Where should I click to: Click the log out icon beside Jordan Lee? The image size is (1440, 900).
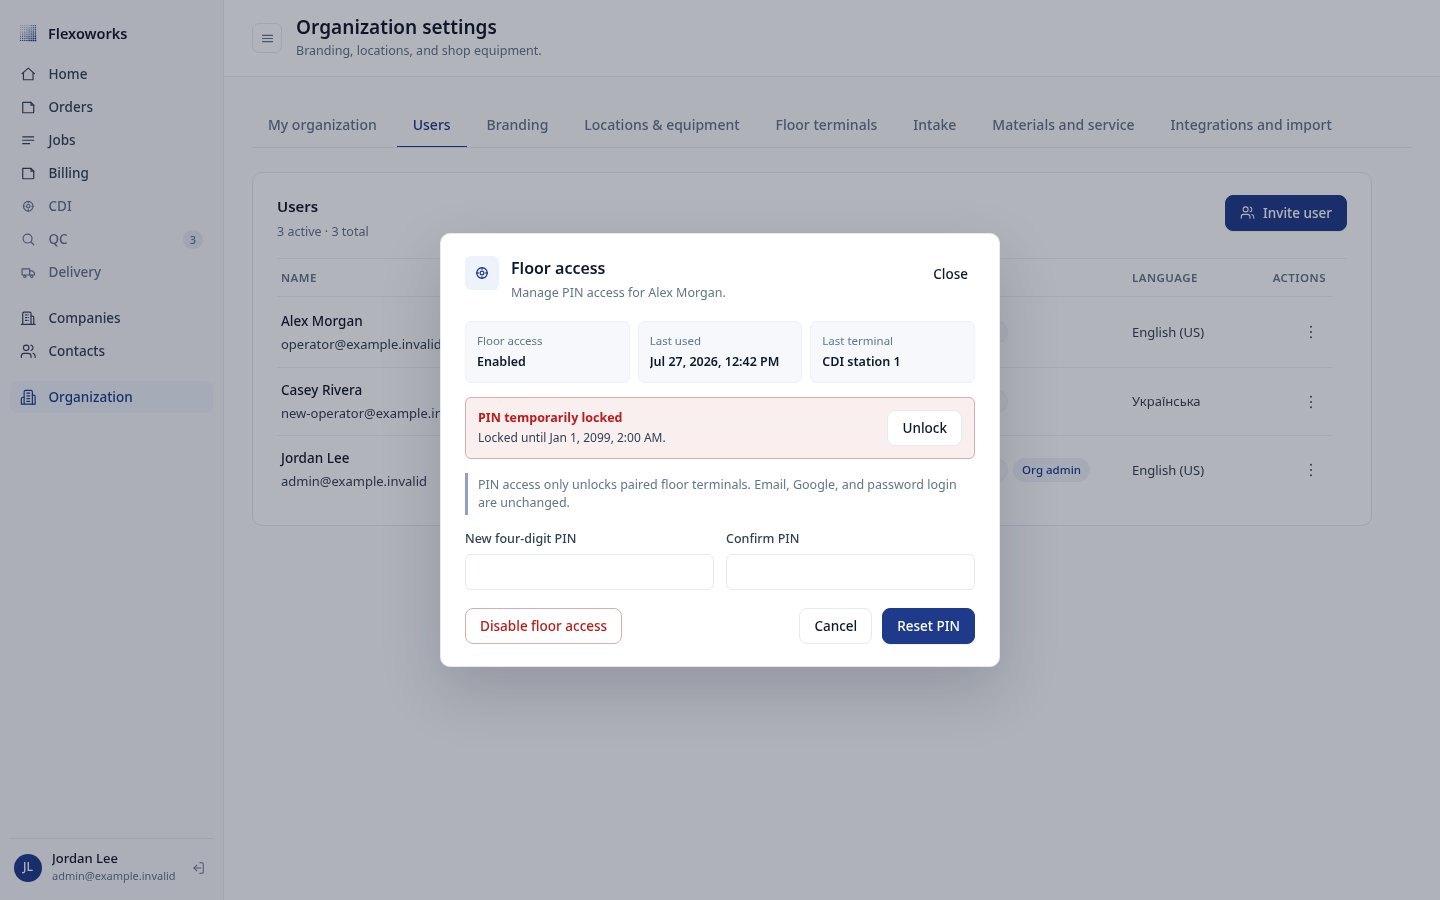(x=199, y=868)
